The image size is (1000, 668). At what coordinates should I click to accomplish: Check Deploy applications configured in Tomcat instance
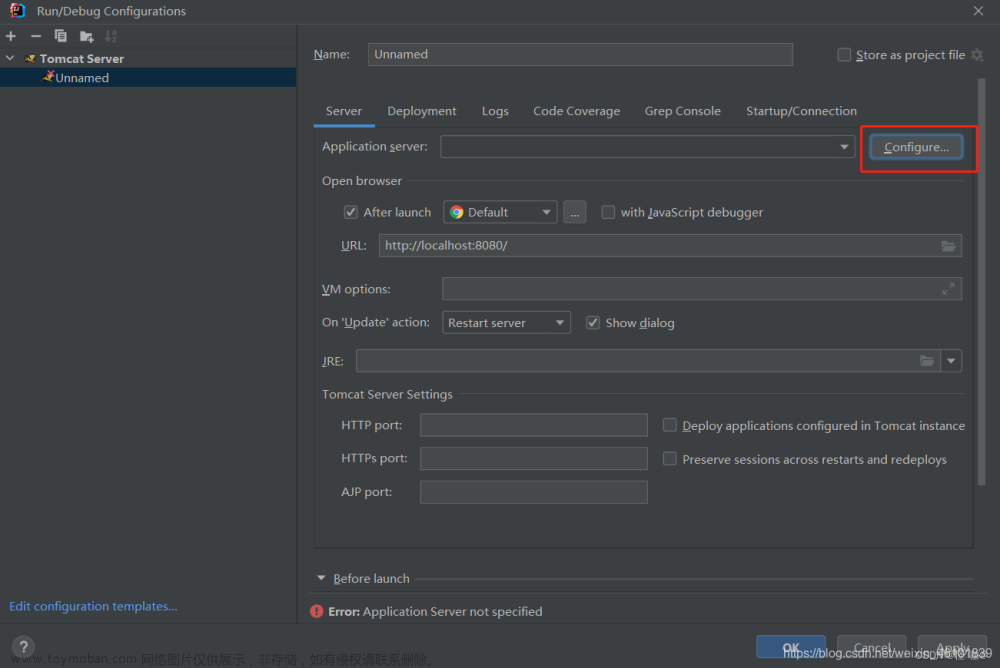pyautogui.click(x=670, y=425)
